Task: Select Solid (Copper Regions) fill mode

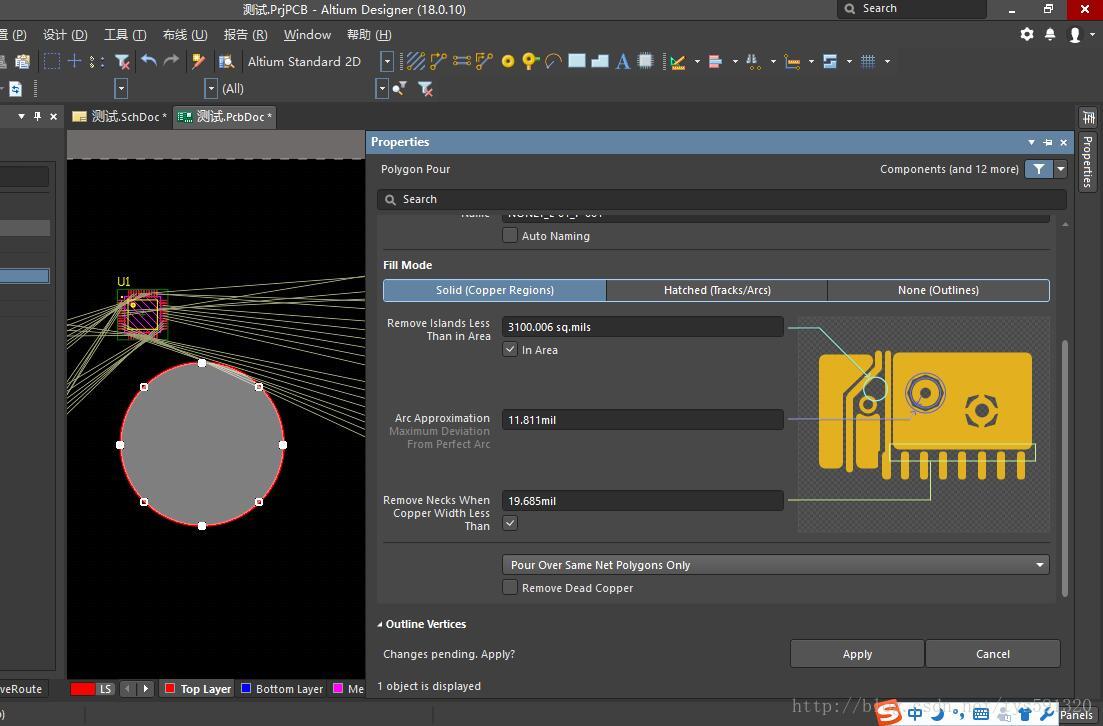Action: (495, 290)
